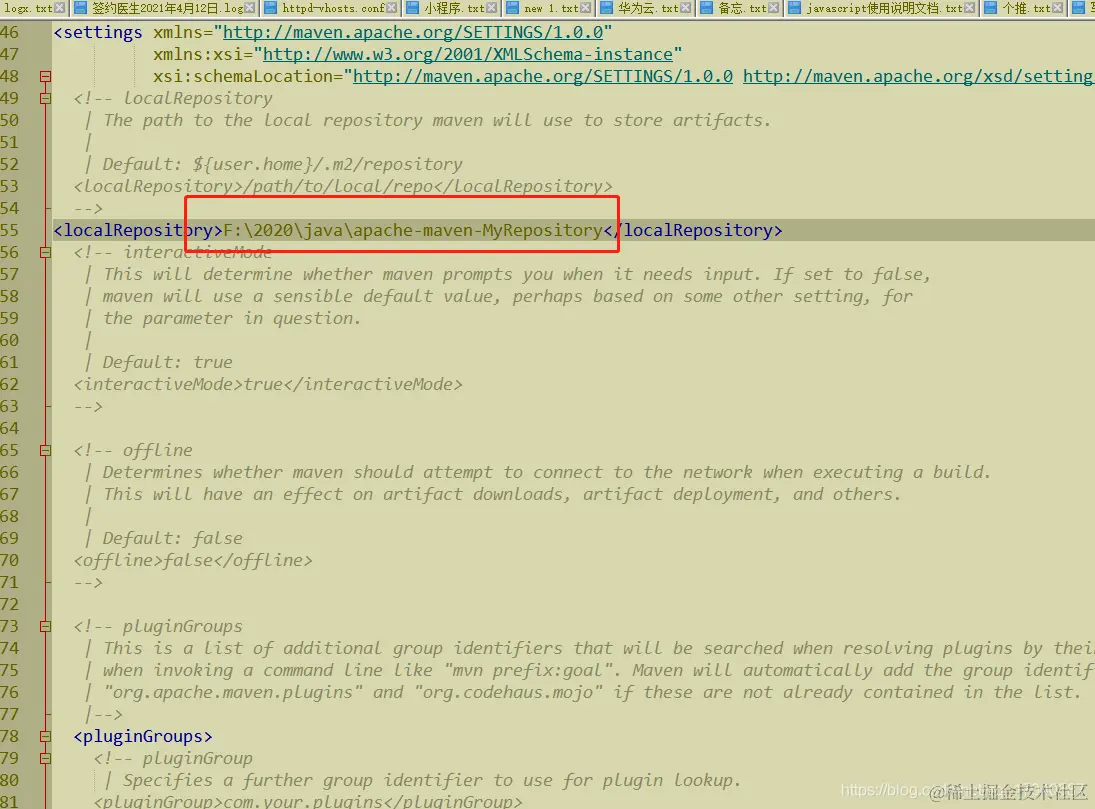Close the 个推.txt tab
This screenshot has width=1095, height=809.
click(x=1058, y=8)
